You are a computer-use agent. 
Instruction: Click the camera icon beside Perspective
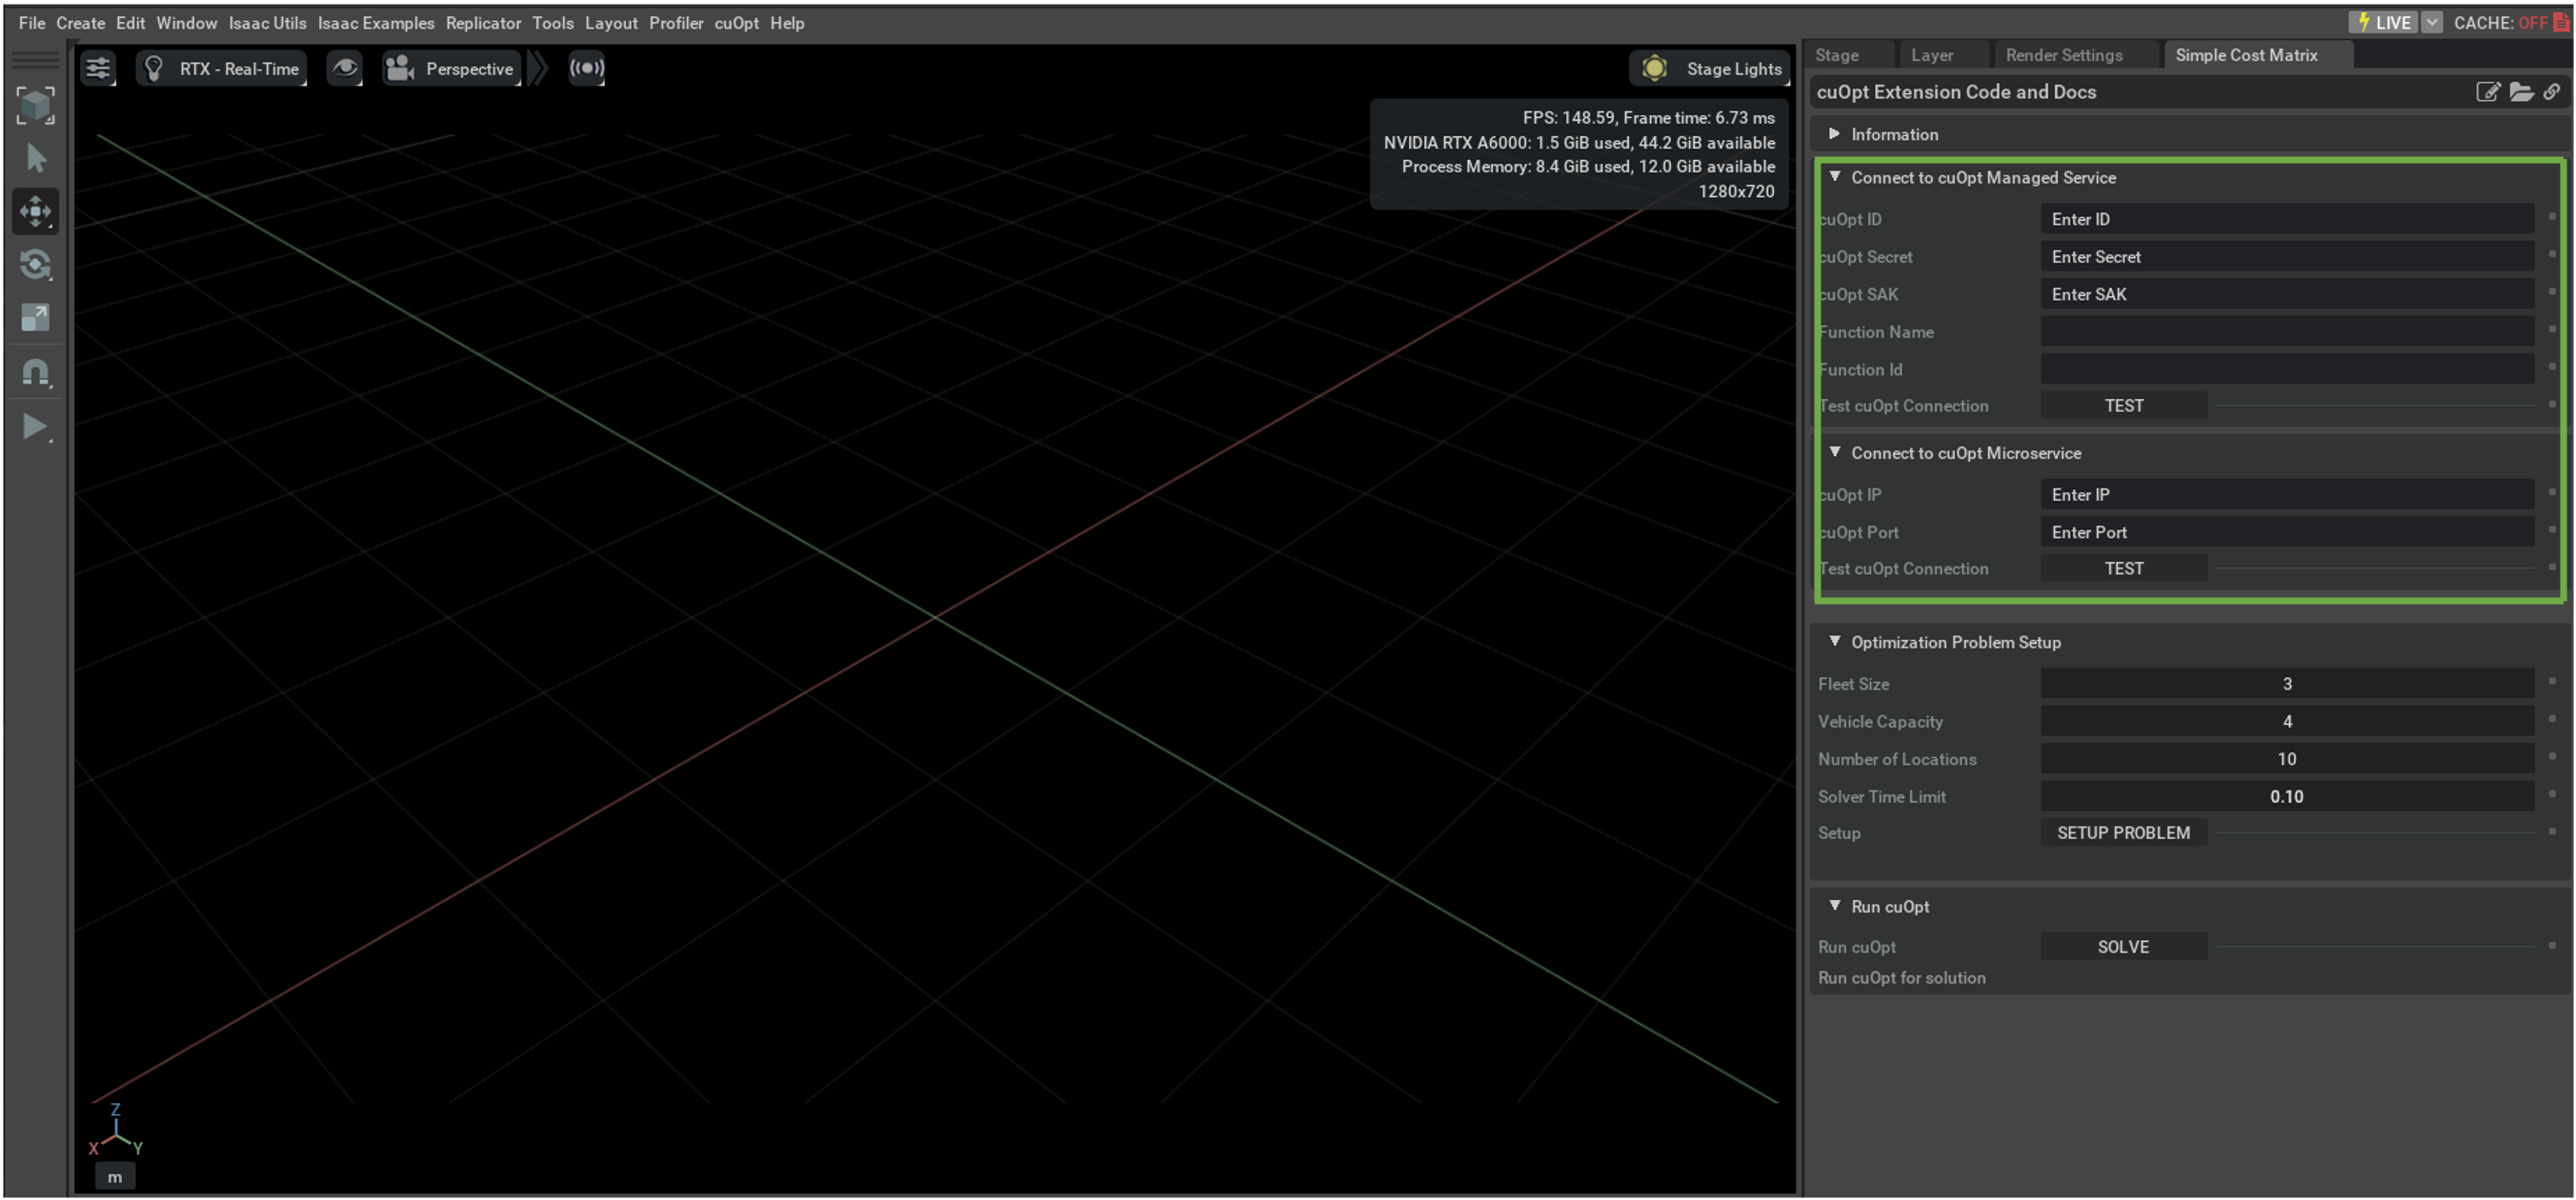(400, 68)
